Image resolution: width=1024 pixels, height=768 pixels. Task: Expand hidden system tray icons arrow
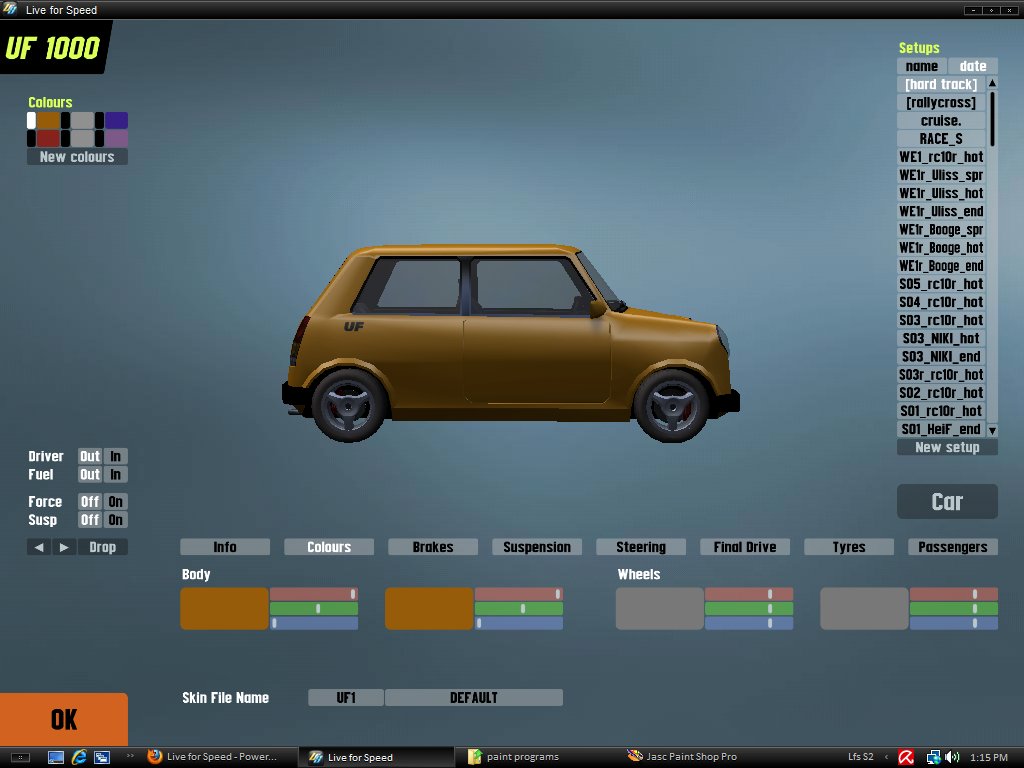(x=886, y=756)
